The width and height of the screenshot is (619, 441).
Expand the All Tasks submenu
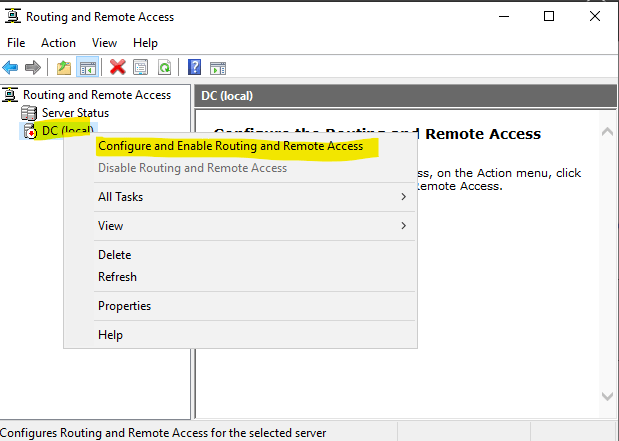tap(120, 197)
